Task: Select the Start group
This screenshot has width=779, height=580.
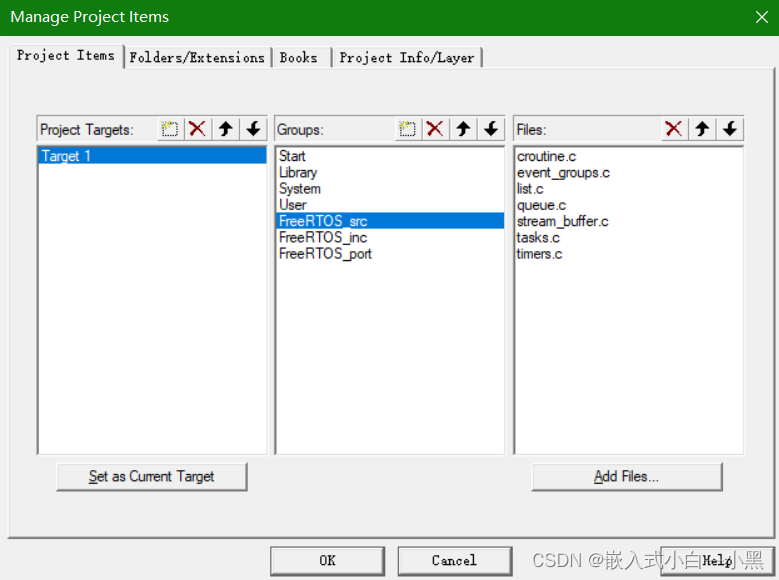Action: 390,156
